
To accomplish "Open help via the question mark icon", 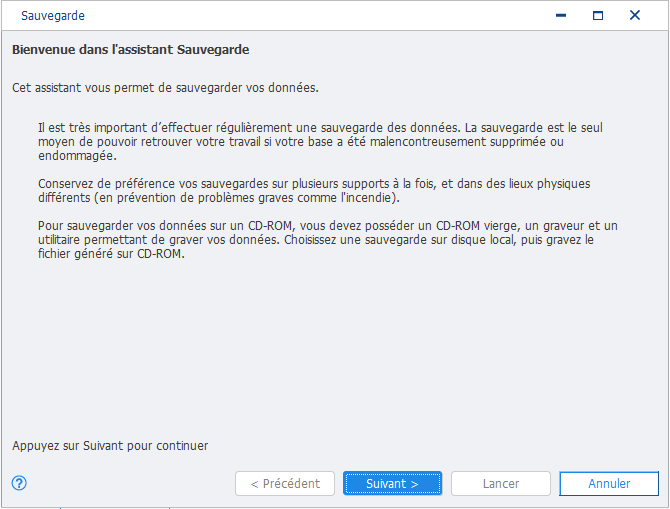I will [19, 483].
